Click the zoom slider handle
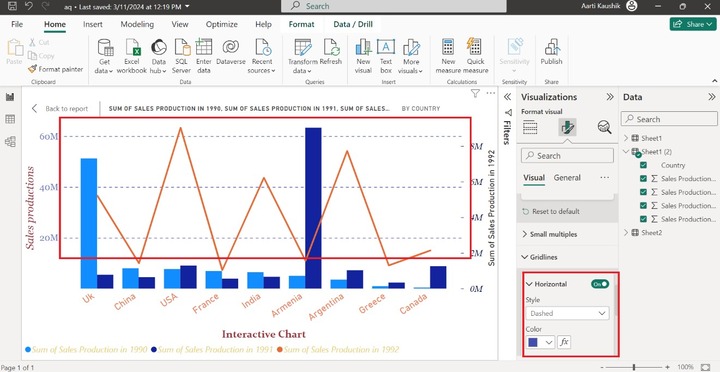 tap(634, 367)
